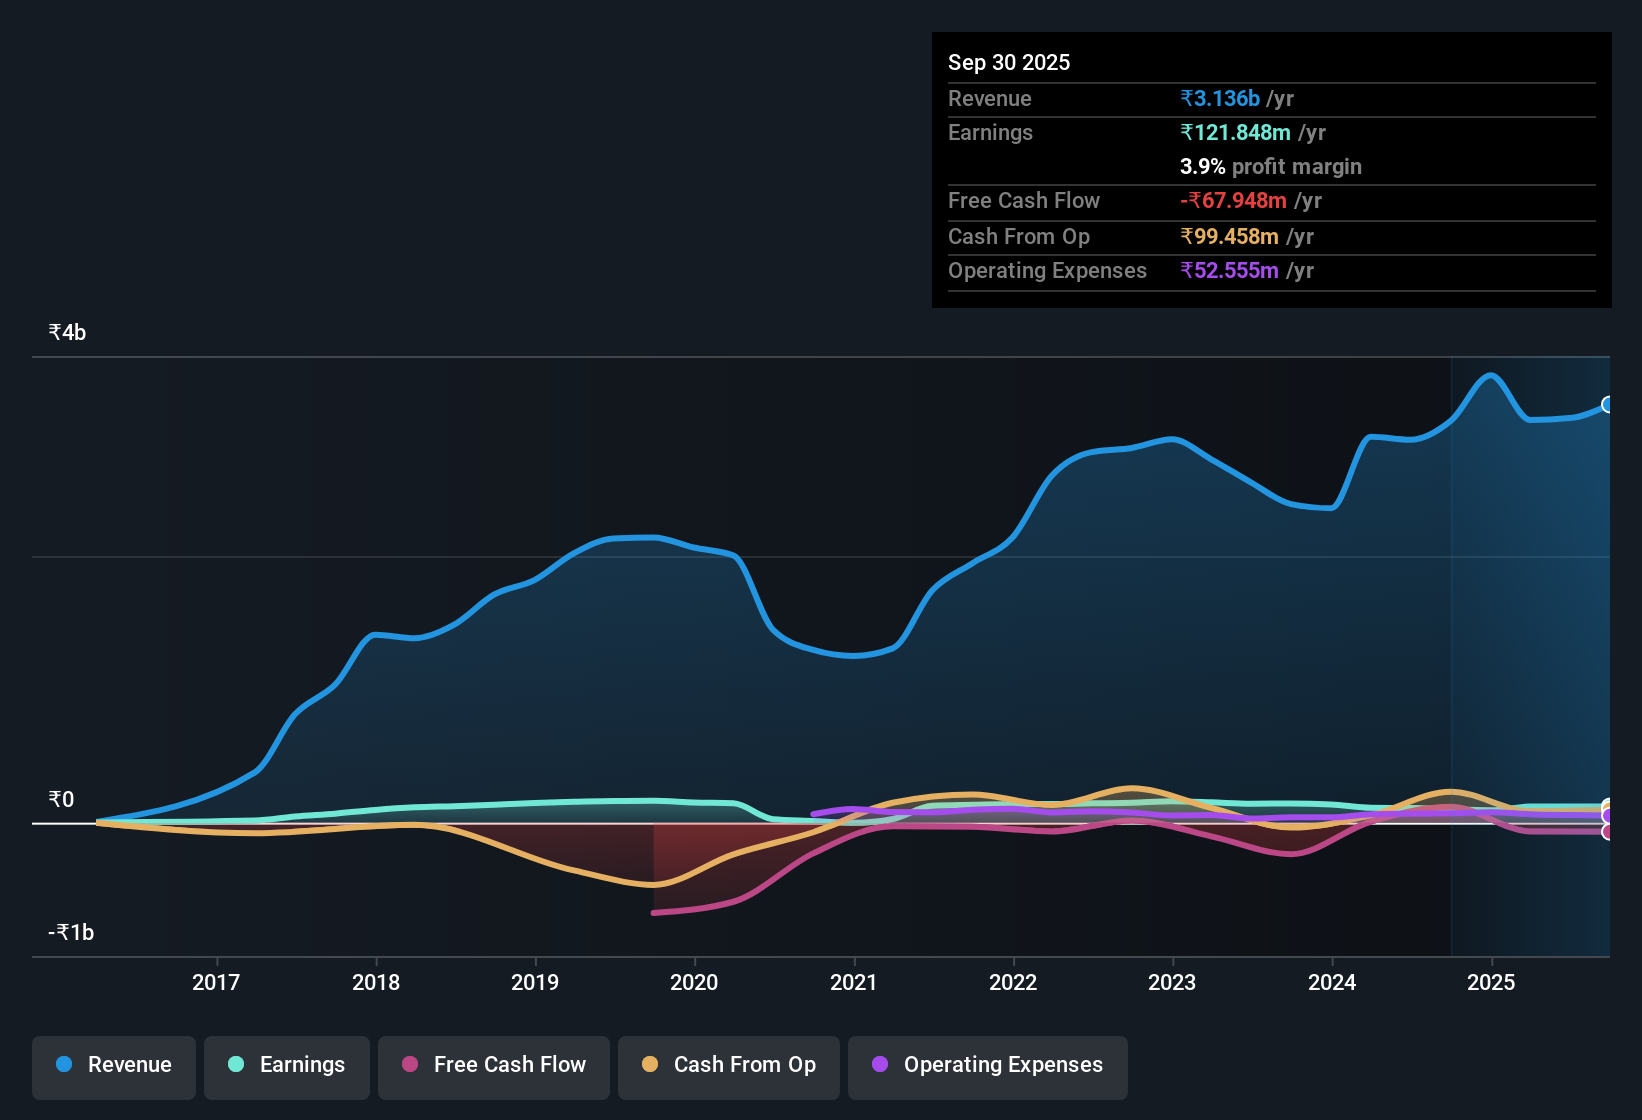Click the purple Operating Expenses legend dot
Screen dimensions: 1642x1120
879,1065
